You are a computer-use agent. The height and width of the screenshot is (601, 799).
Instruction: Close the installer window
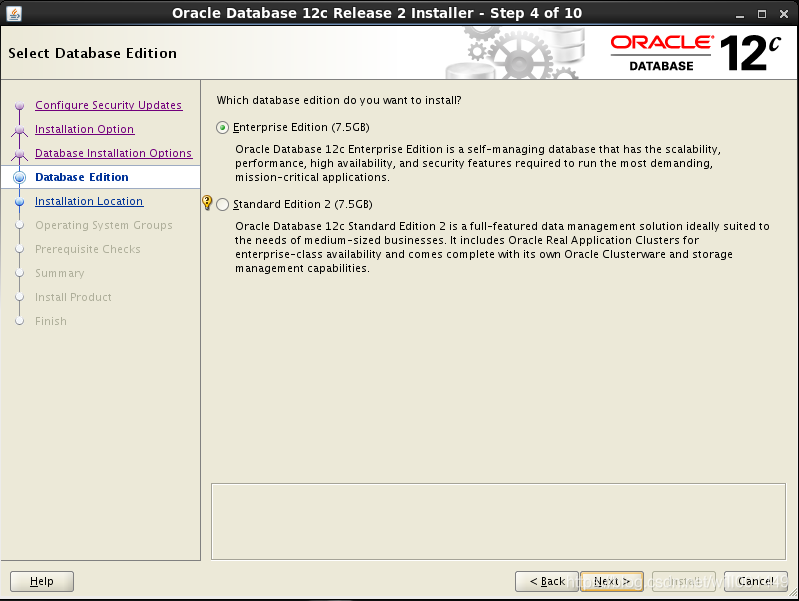click(784, 14)
